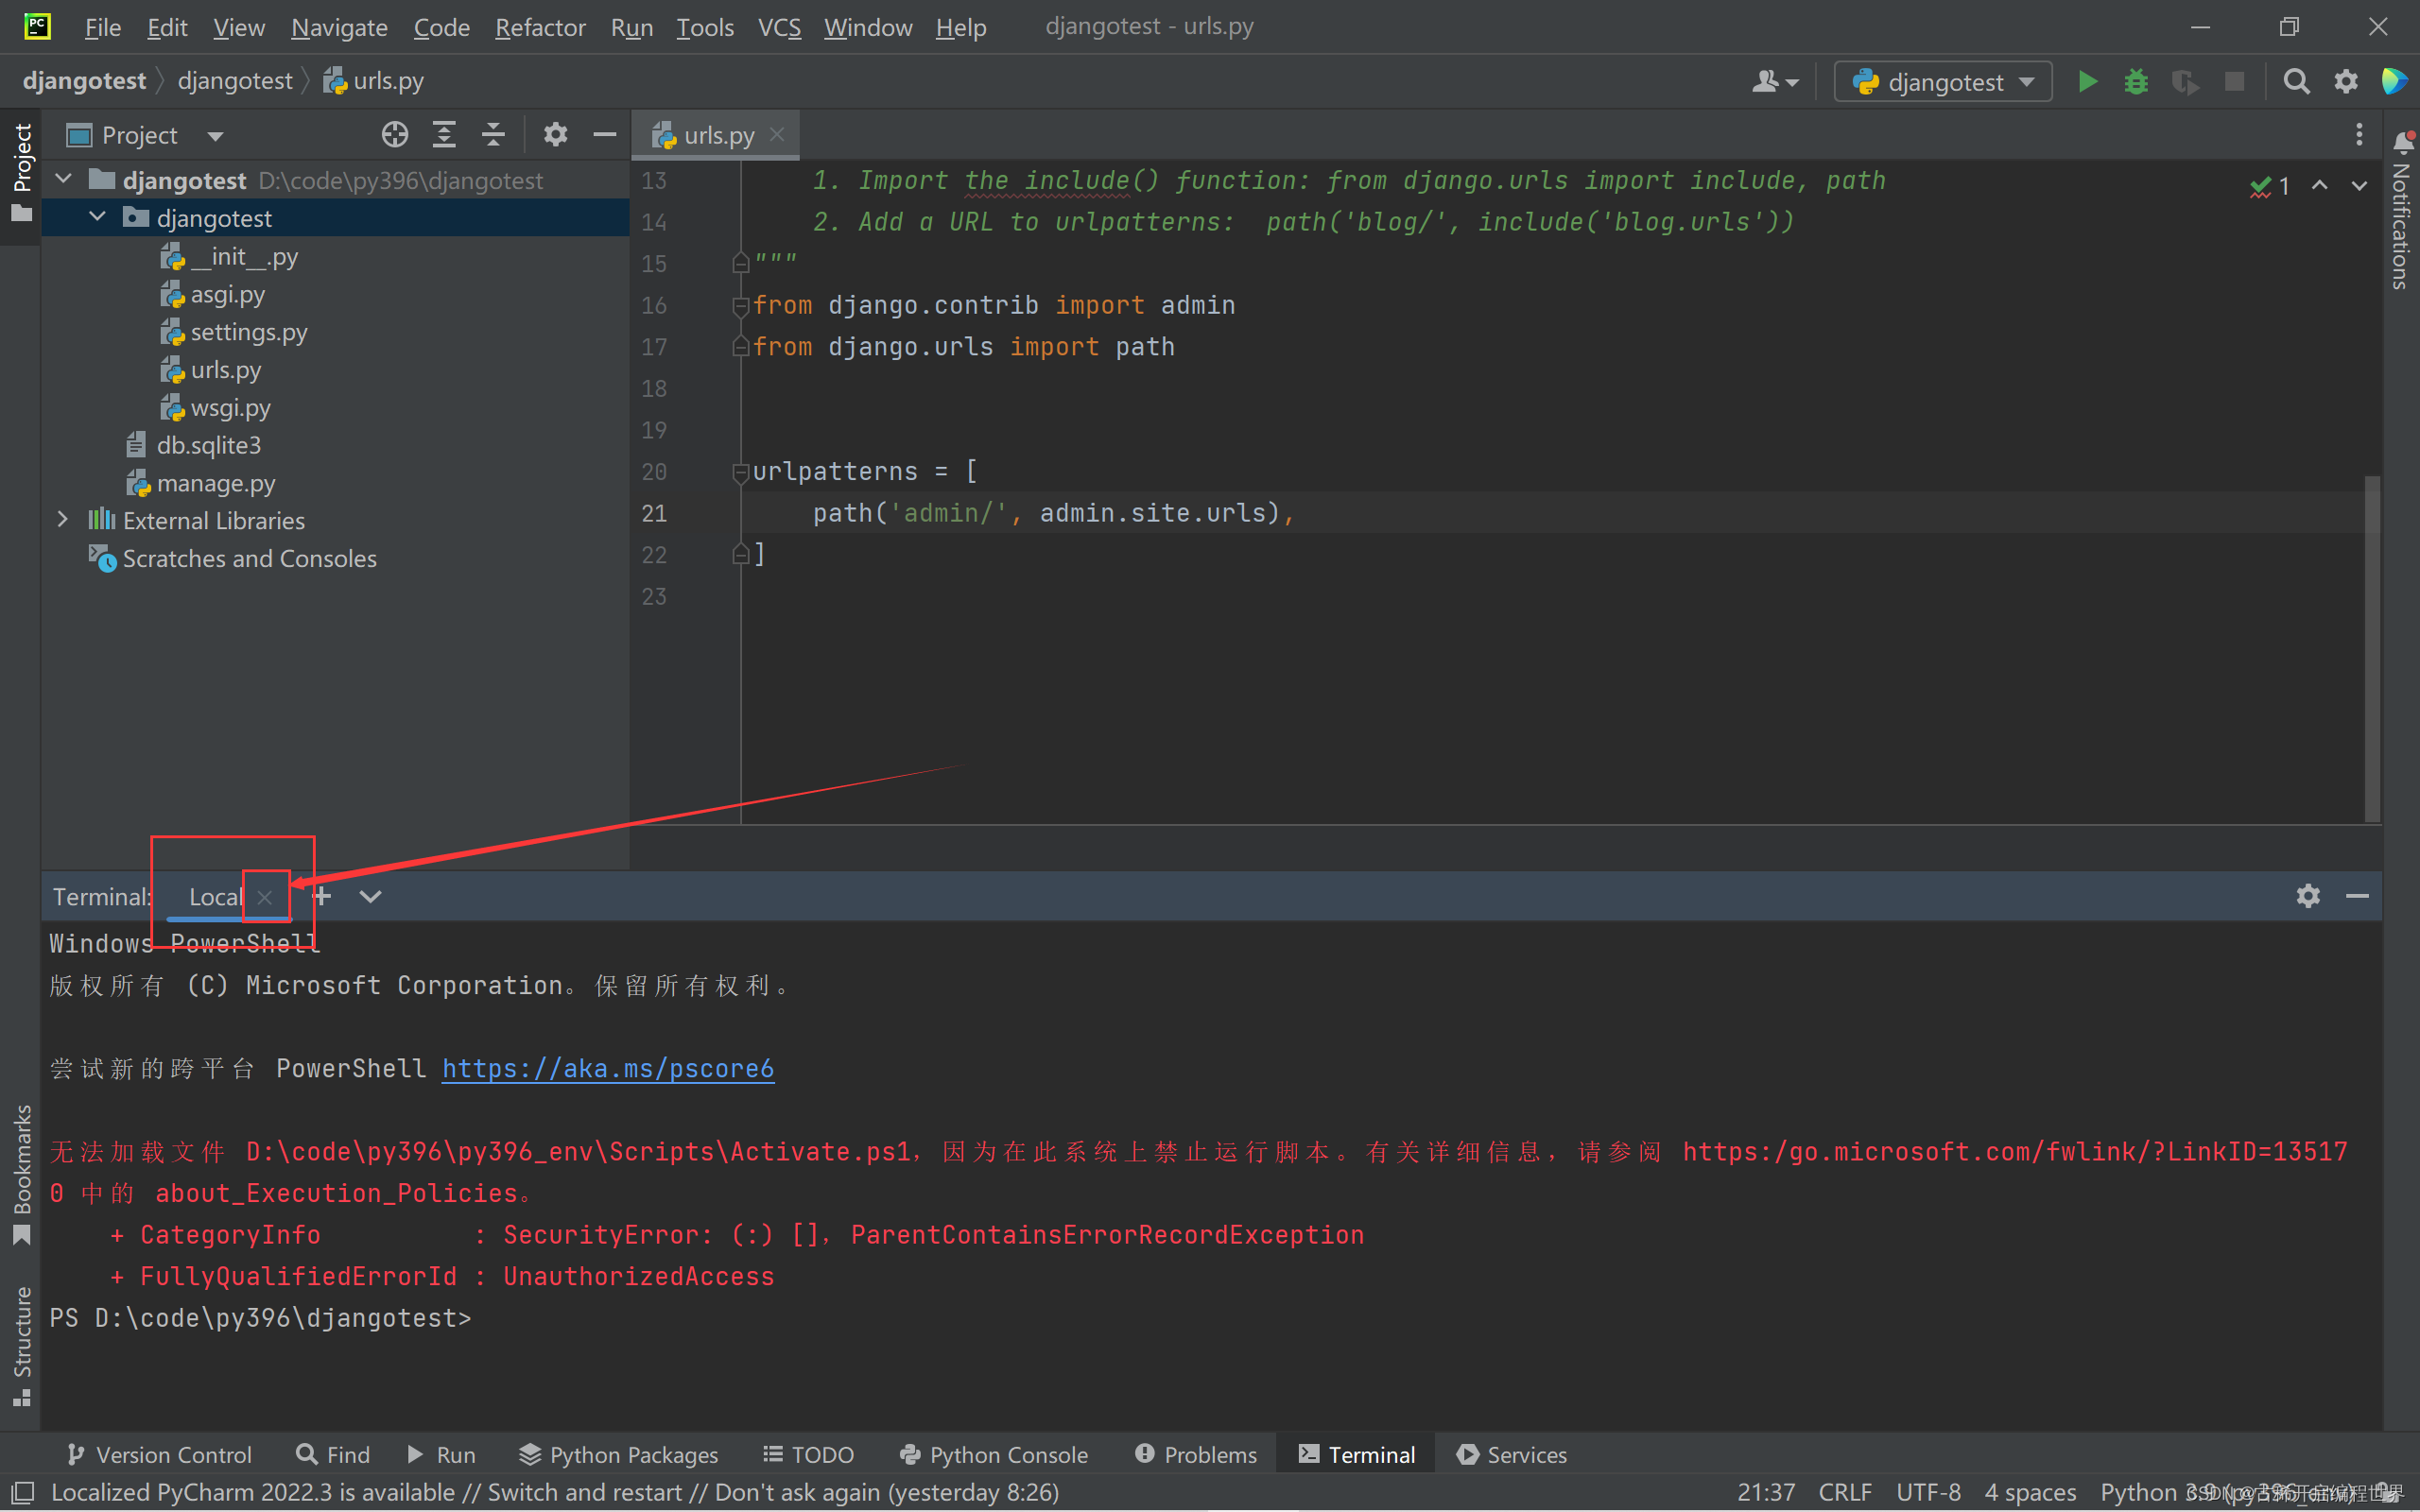Toggle the Bookmarks side panel
2420x1512 pixels.
(x=21, y=1175)
